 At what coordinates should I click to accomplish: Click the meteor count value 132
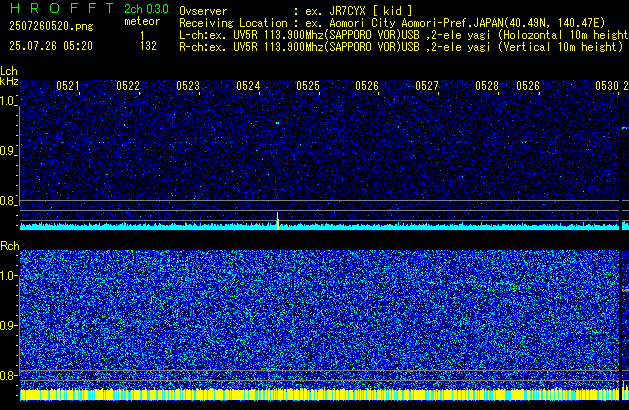148,46
